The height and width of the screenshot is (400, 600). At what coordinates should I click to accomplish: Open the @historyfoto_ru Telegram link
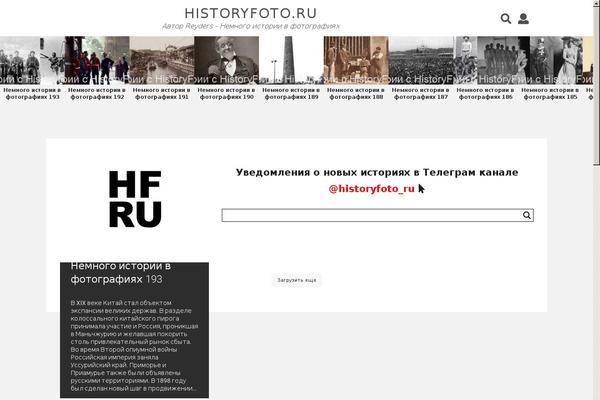click(372, 189)
